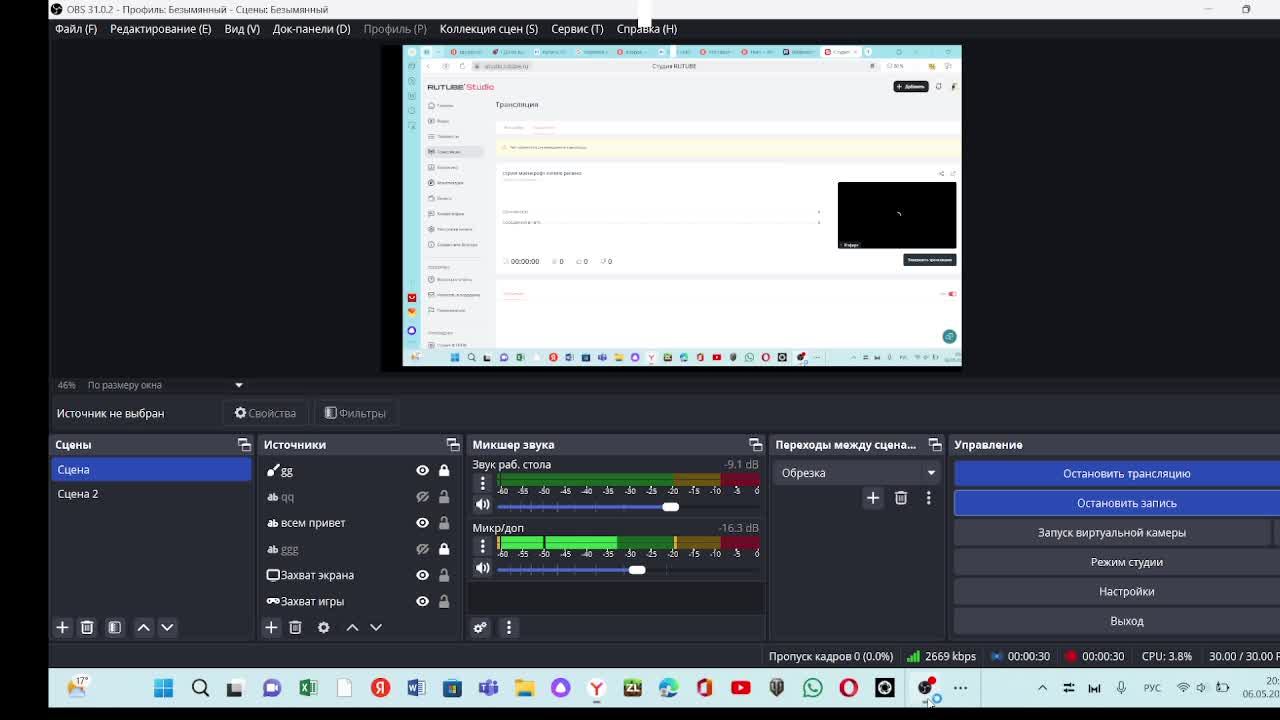Remove the selected source with the trash icon
1280x720 pixels.
point(295,627)
